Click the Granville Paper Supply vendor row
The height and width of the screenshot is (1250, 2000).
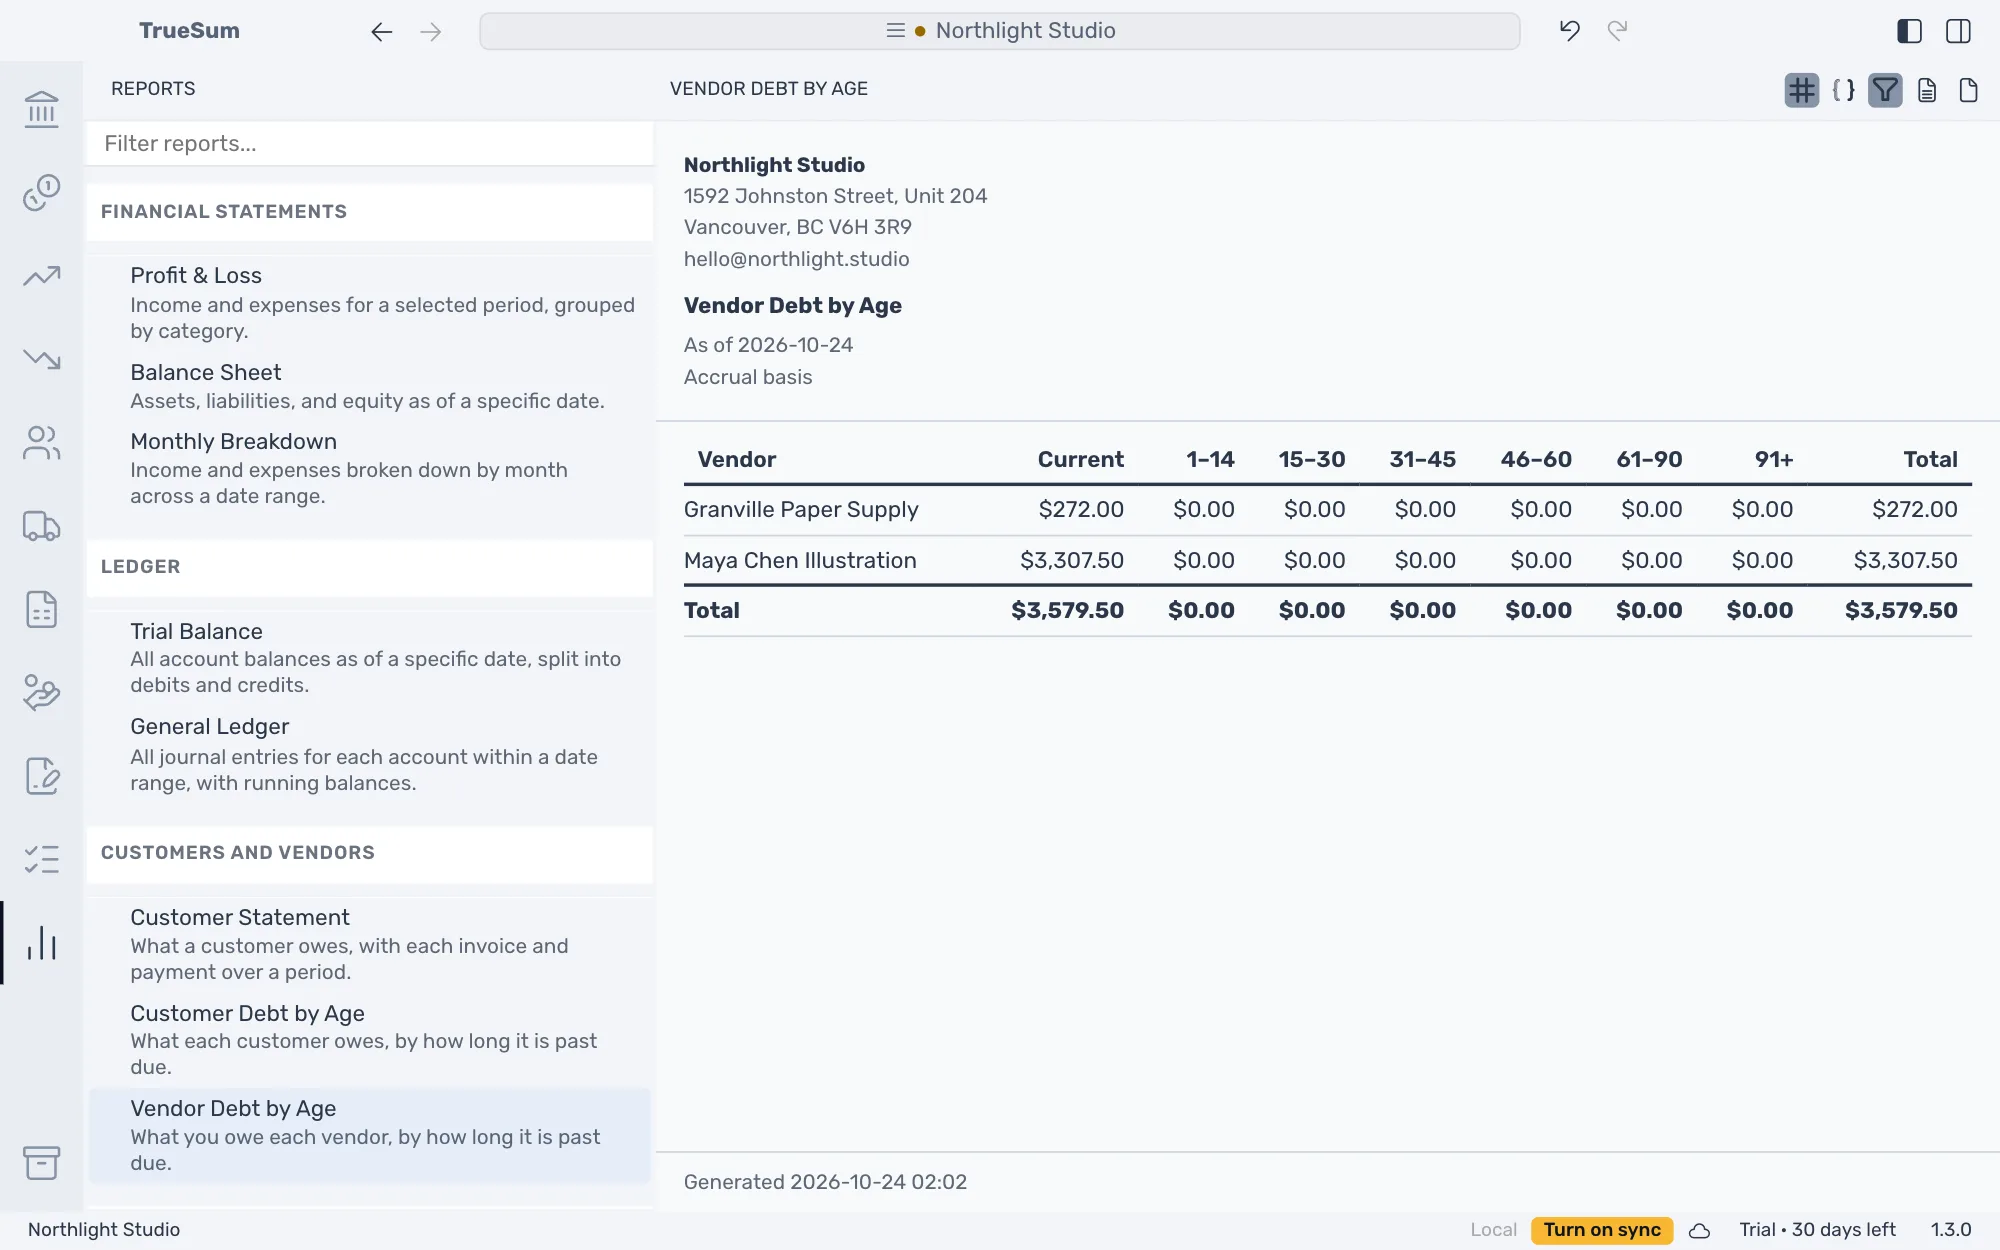1327,510
